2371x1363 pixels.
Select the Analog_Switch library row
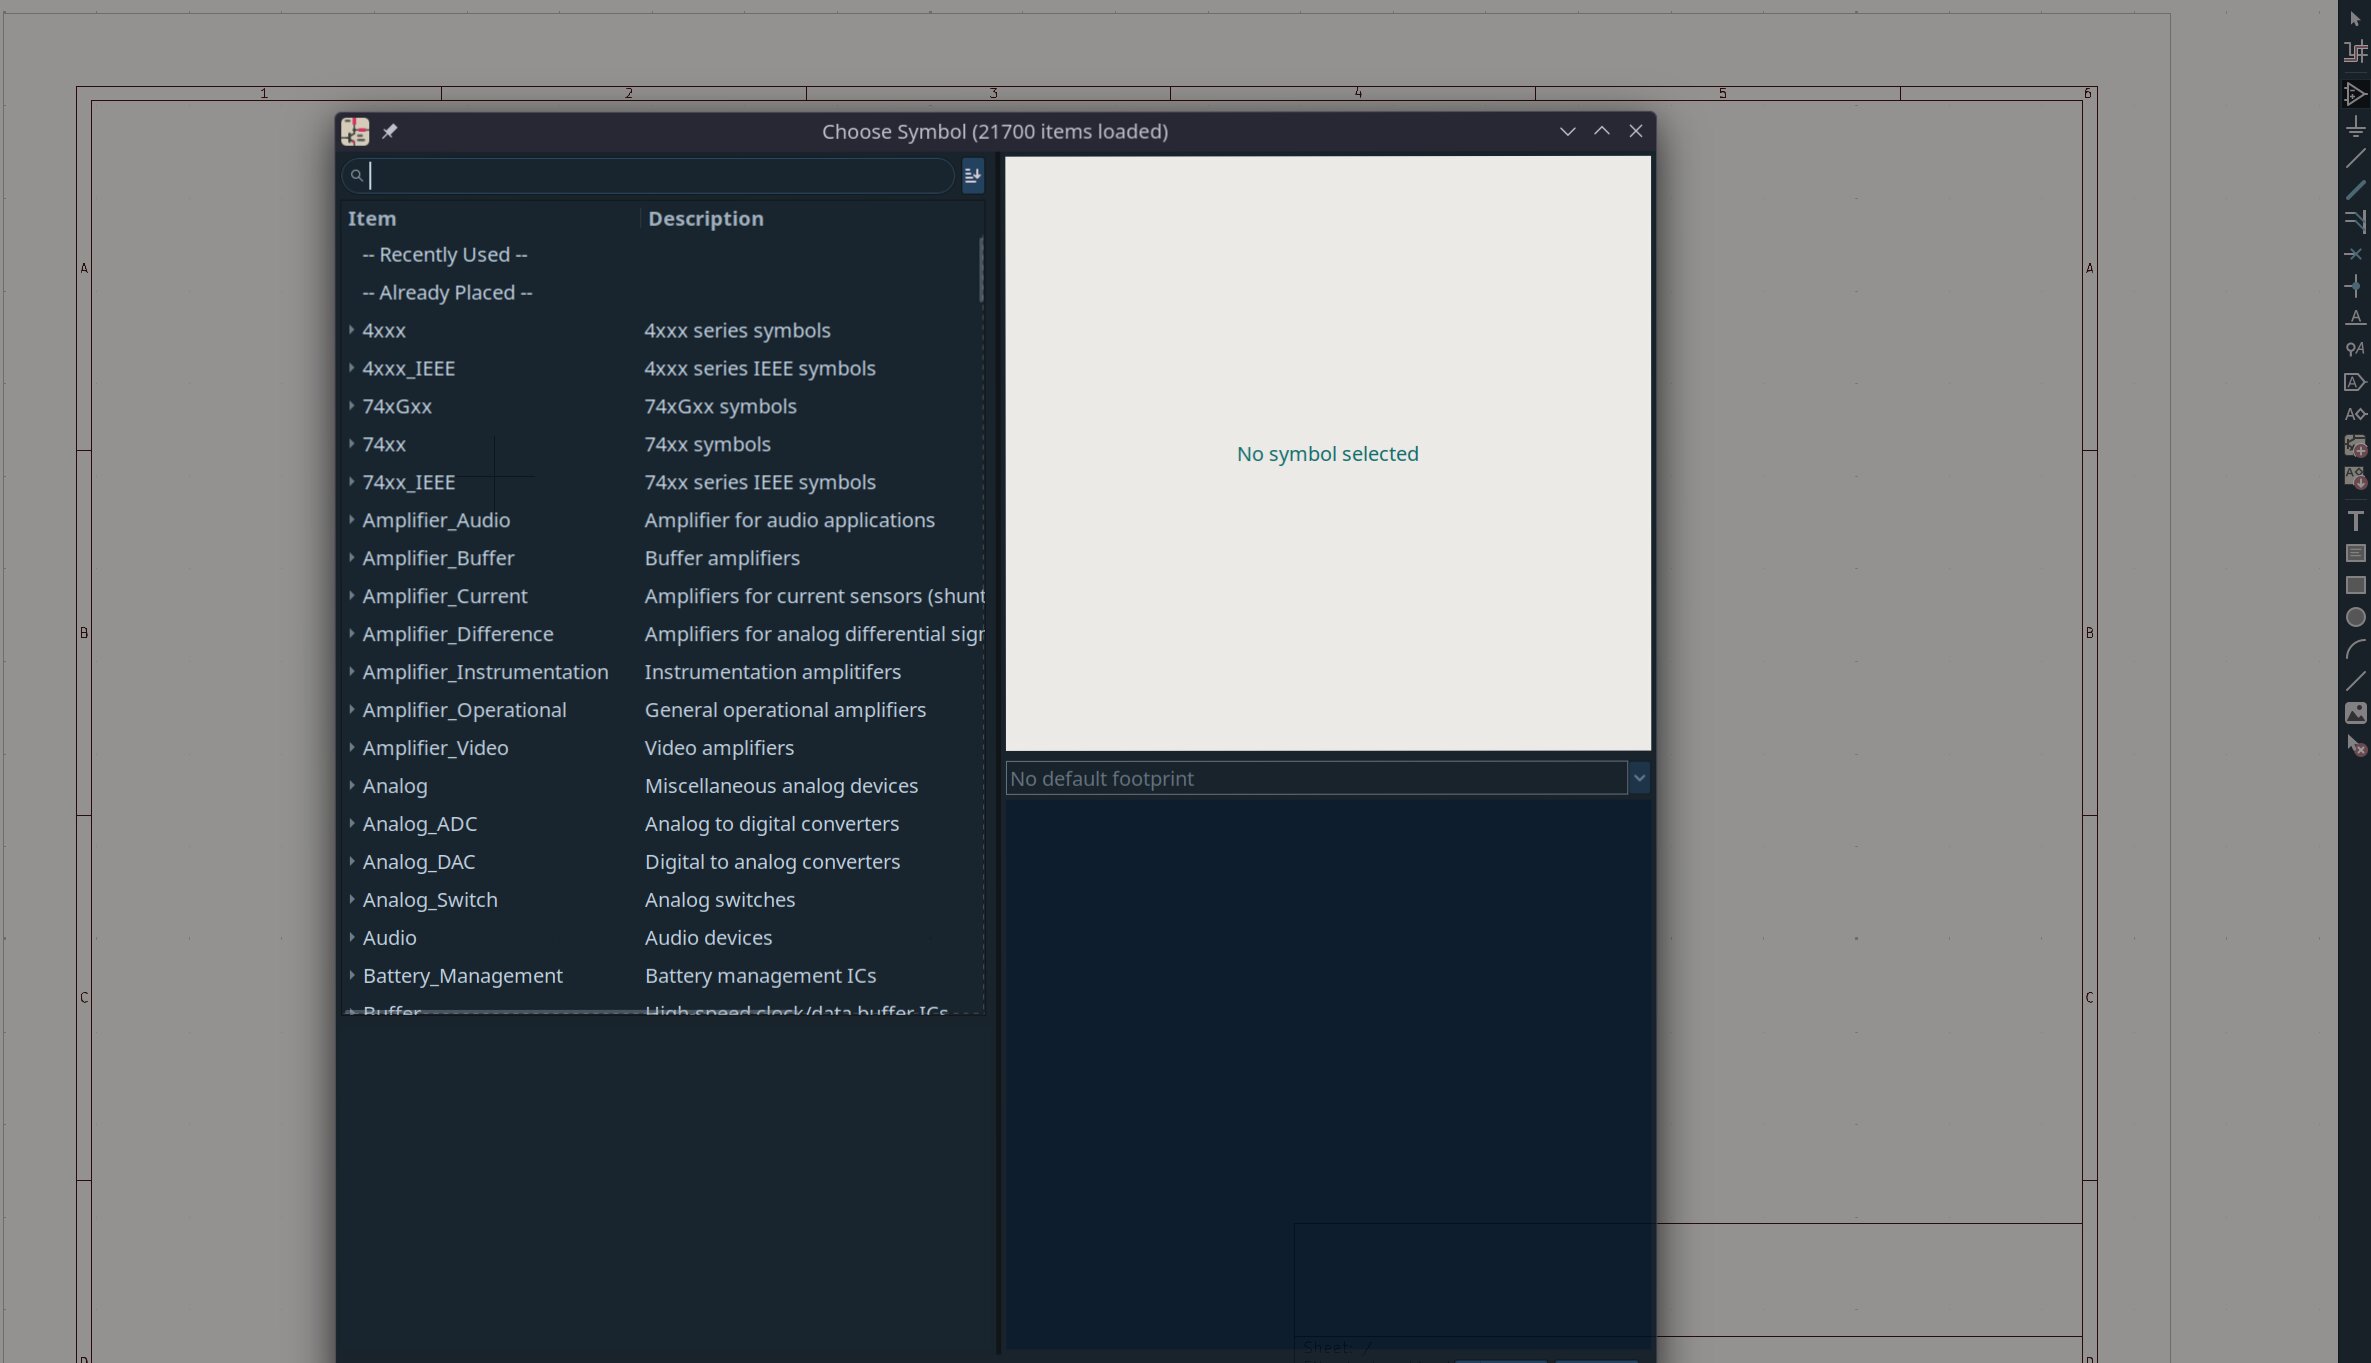click(x=660, y=900)
